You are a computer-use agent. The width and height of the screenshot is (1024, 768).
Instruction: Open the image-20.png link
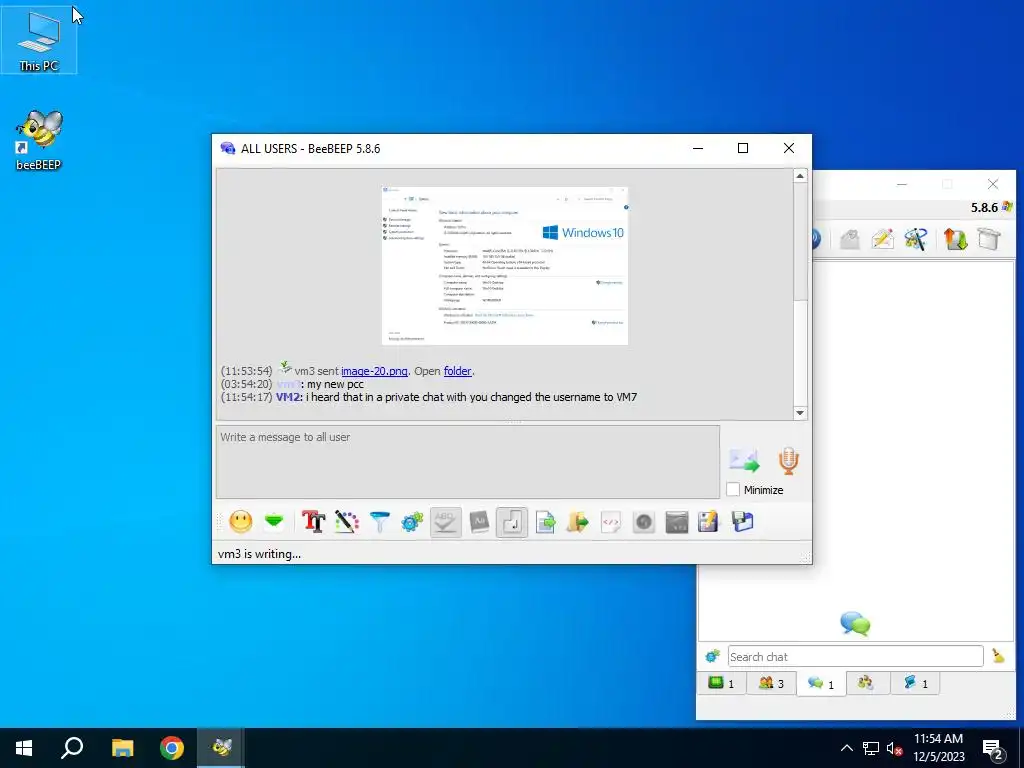tap(374, 371)
